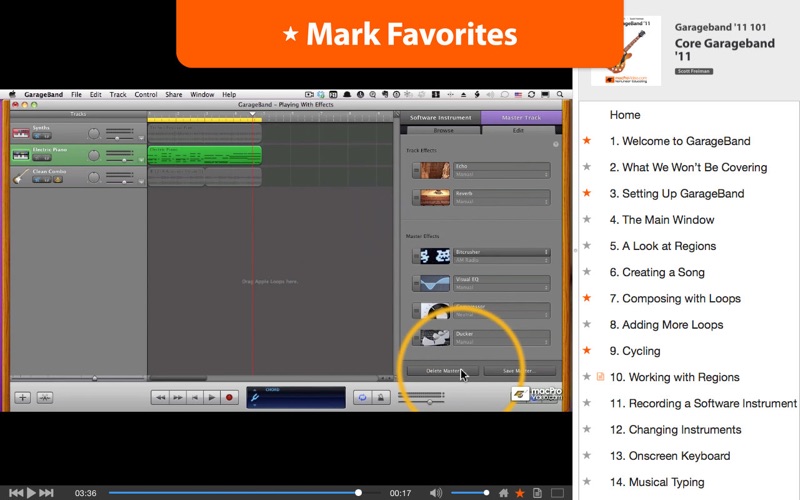Open the Visual EQ Manual preset dropdown

point(502,287)
